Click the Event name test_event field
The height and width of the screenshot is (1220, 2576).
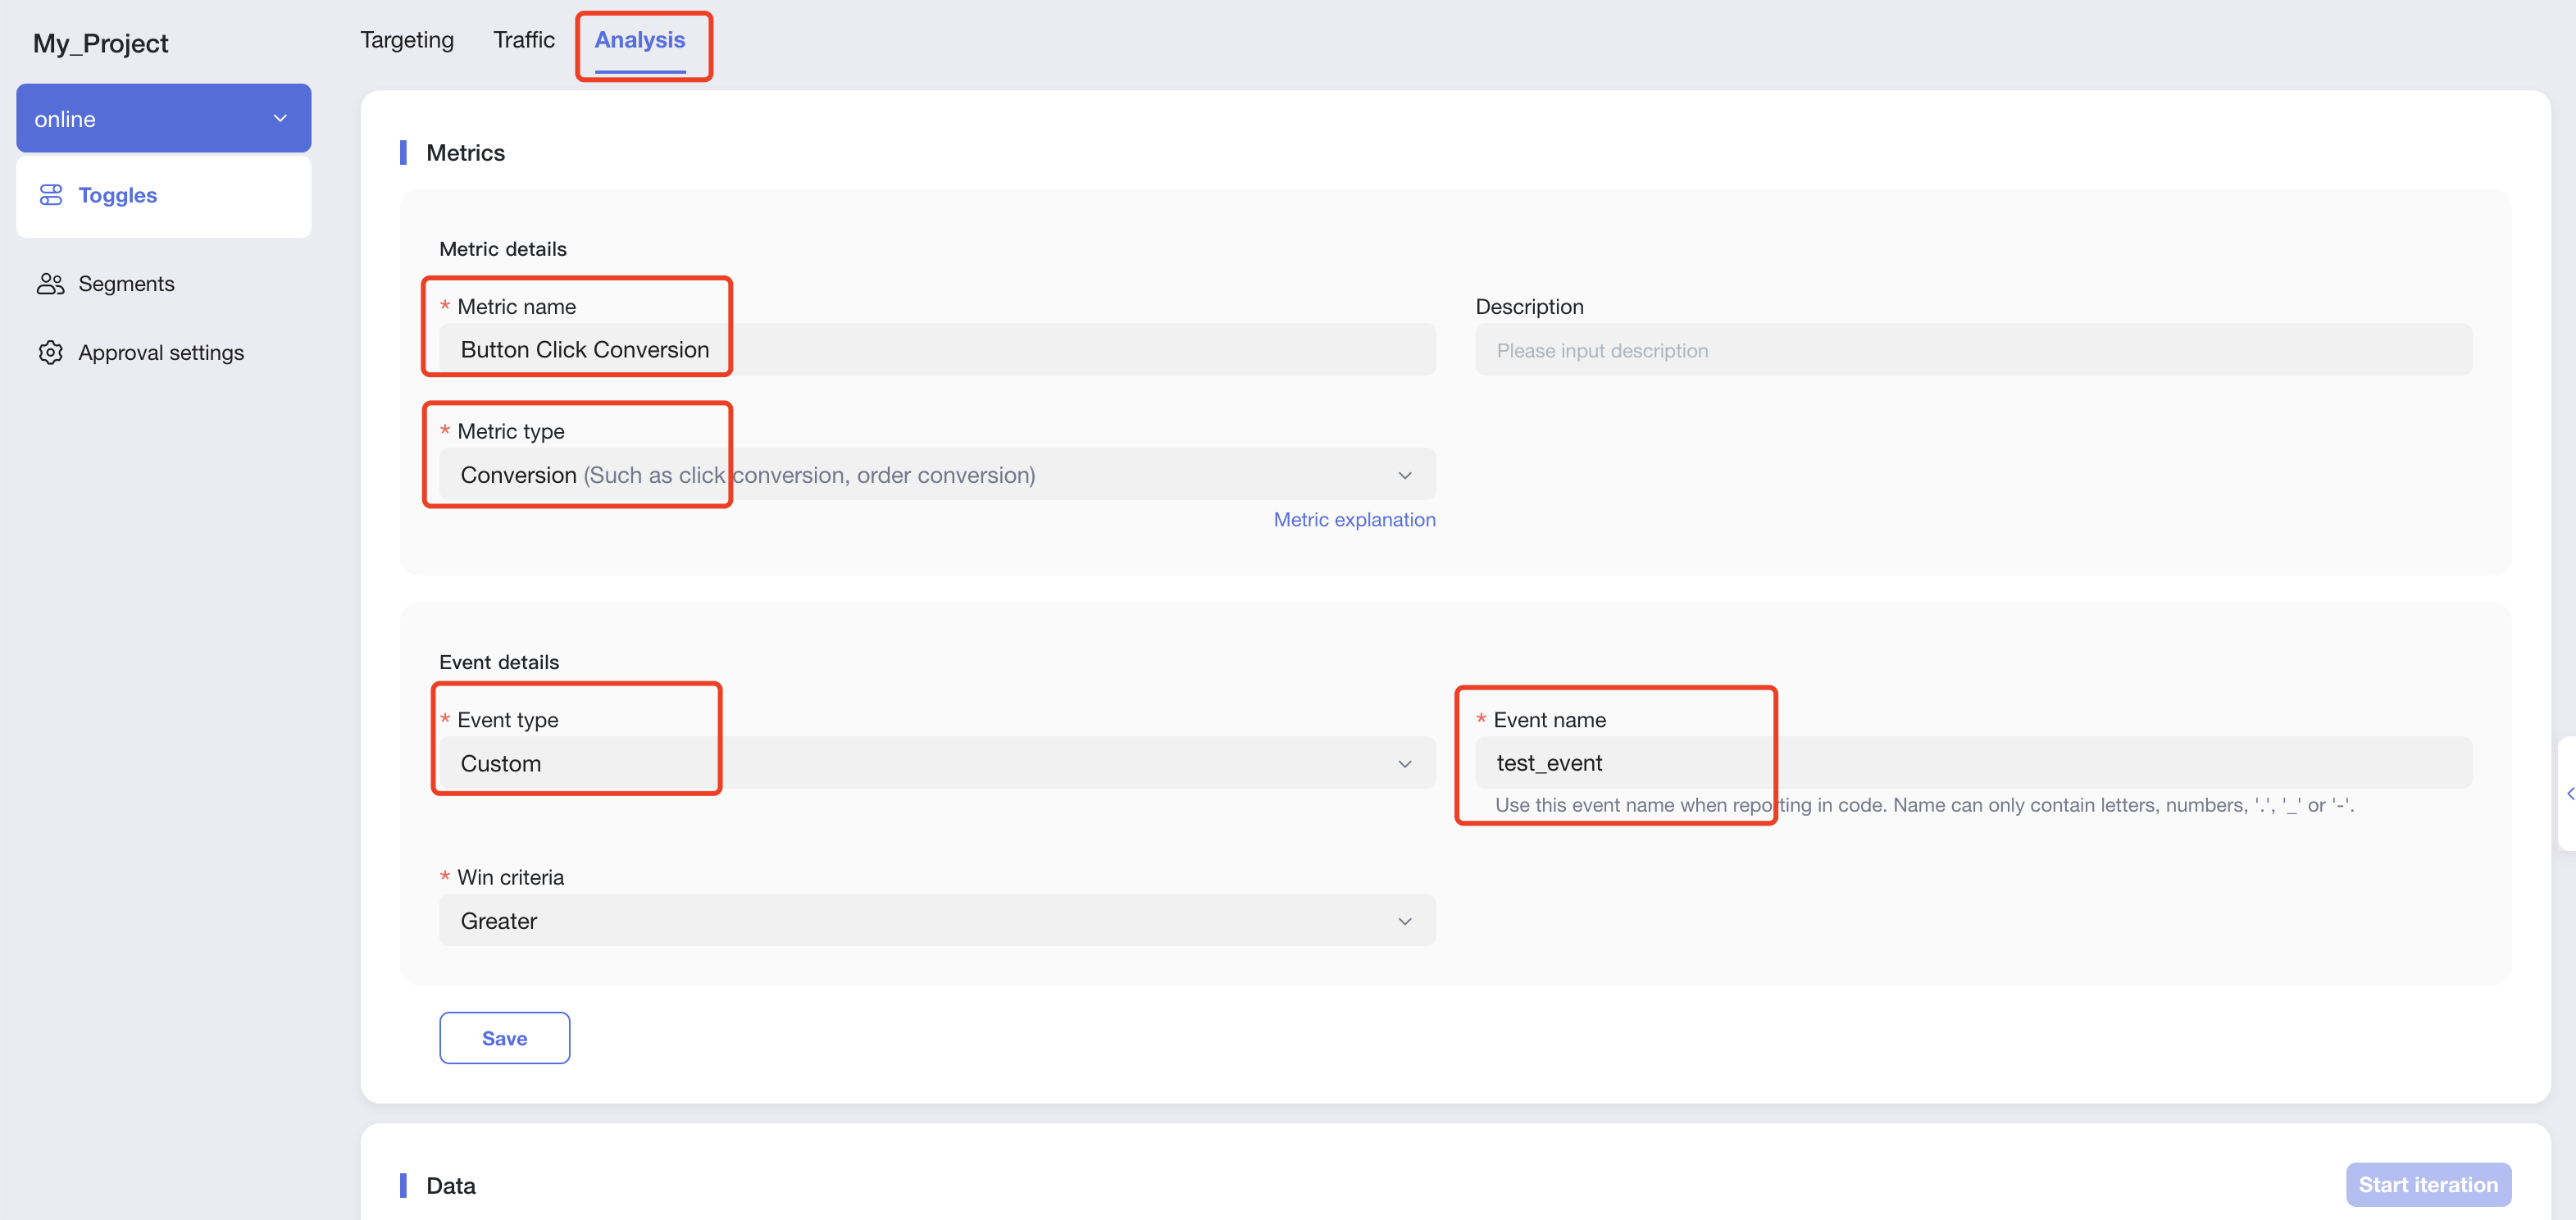click(x=1972, y=763)
